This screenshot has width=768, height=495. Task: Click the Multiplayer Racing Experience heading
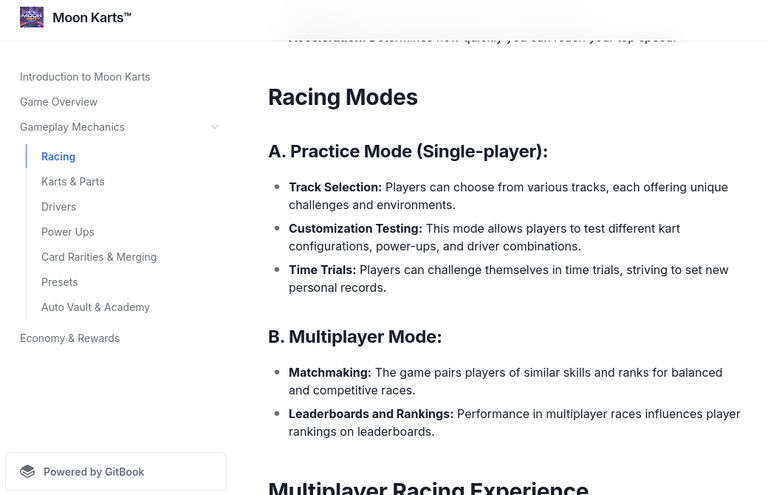pos(429,488)
